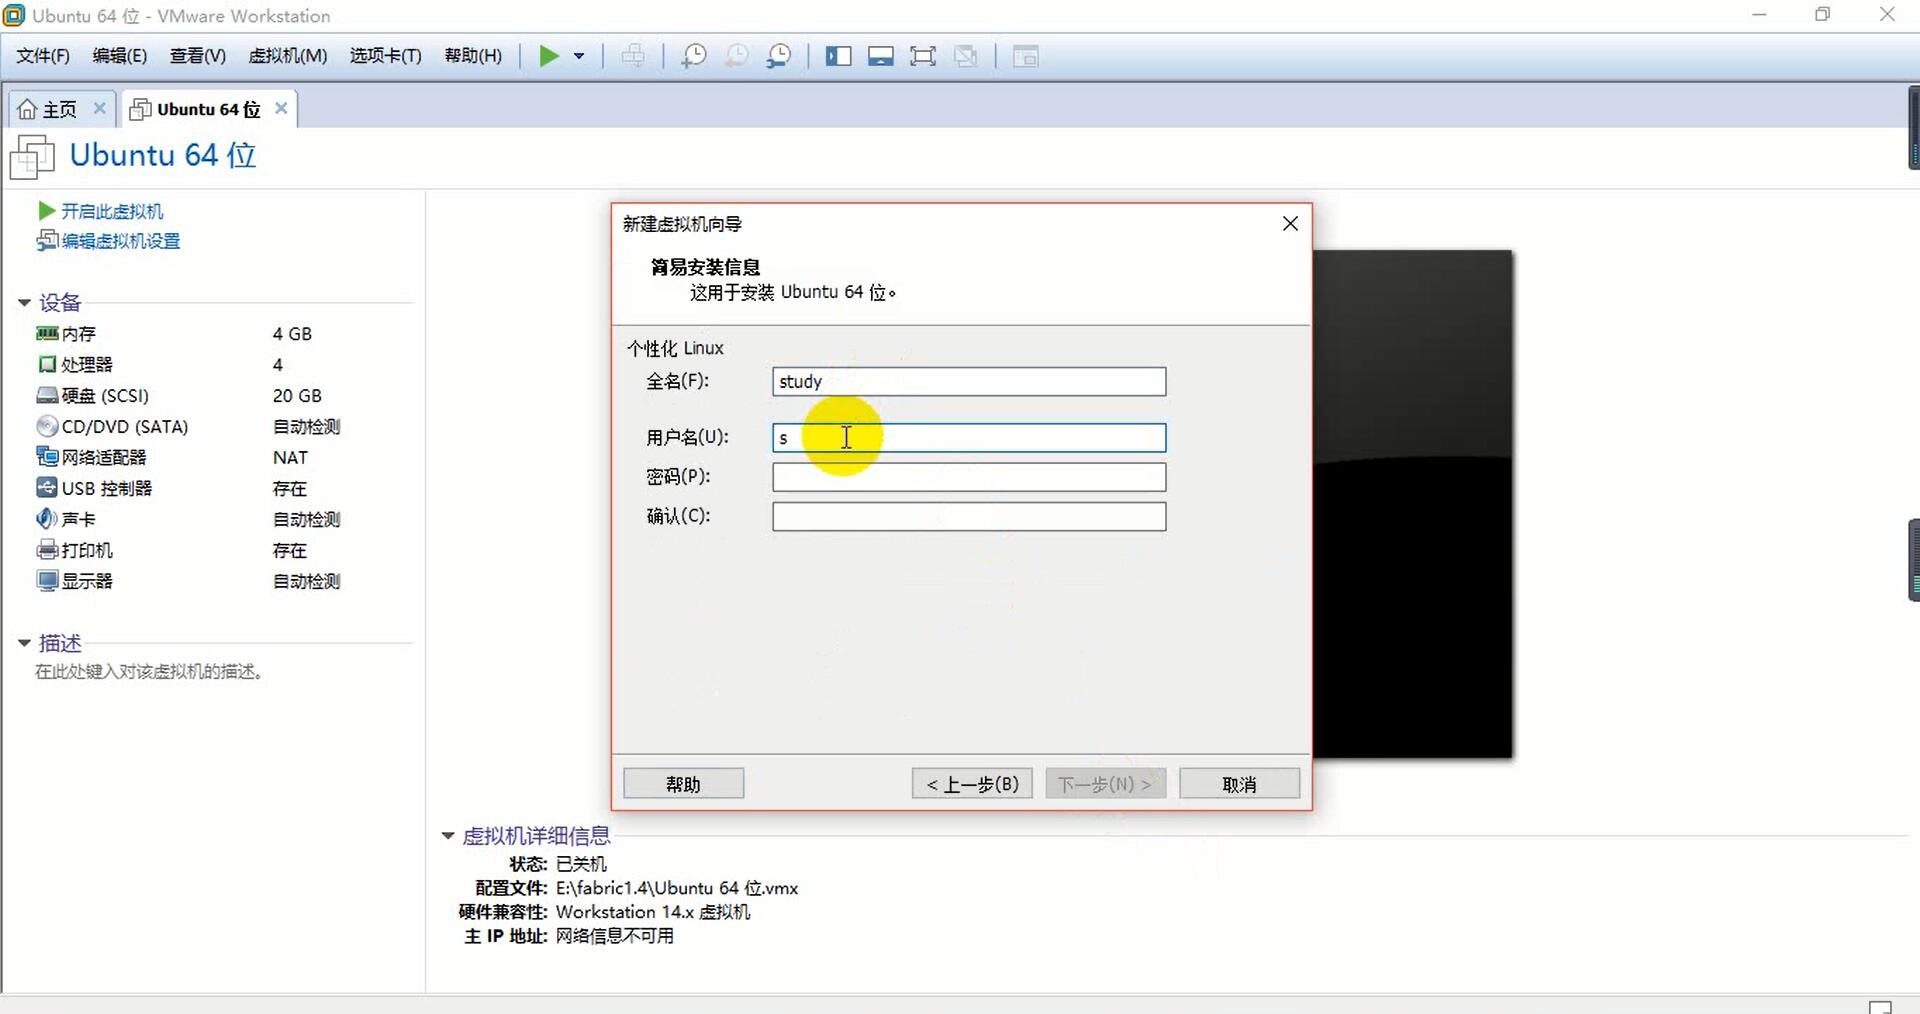The width and height of the screenshot is (1920, 1014).
Task: Click the Workstation 14.x 虚拟机 compatibility text
Action: tap(653, 912)
